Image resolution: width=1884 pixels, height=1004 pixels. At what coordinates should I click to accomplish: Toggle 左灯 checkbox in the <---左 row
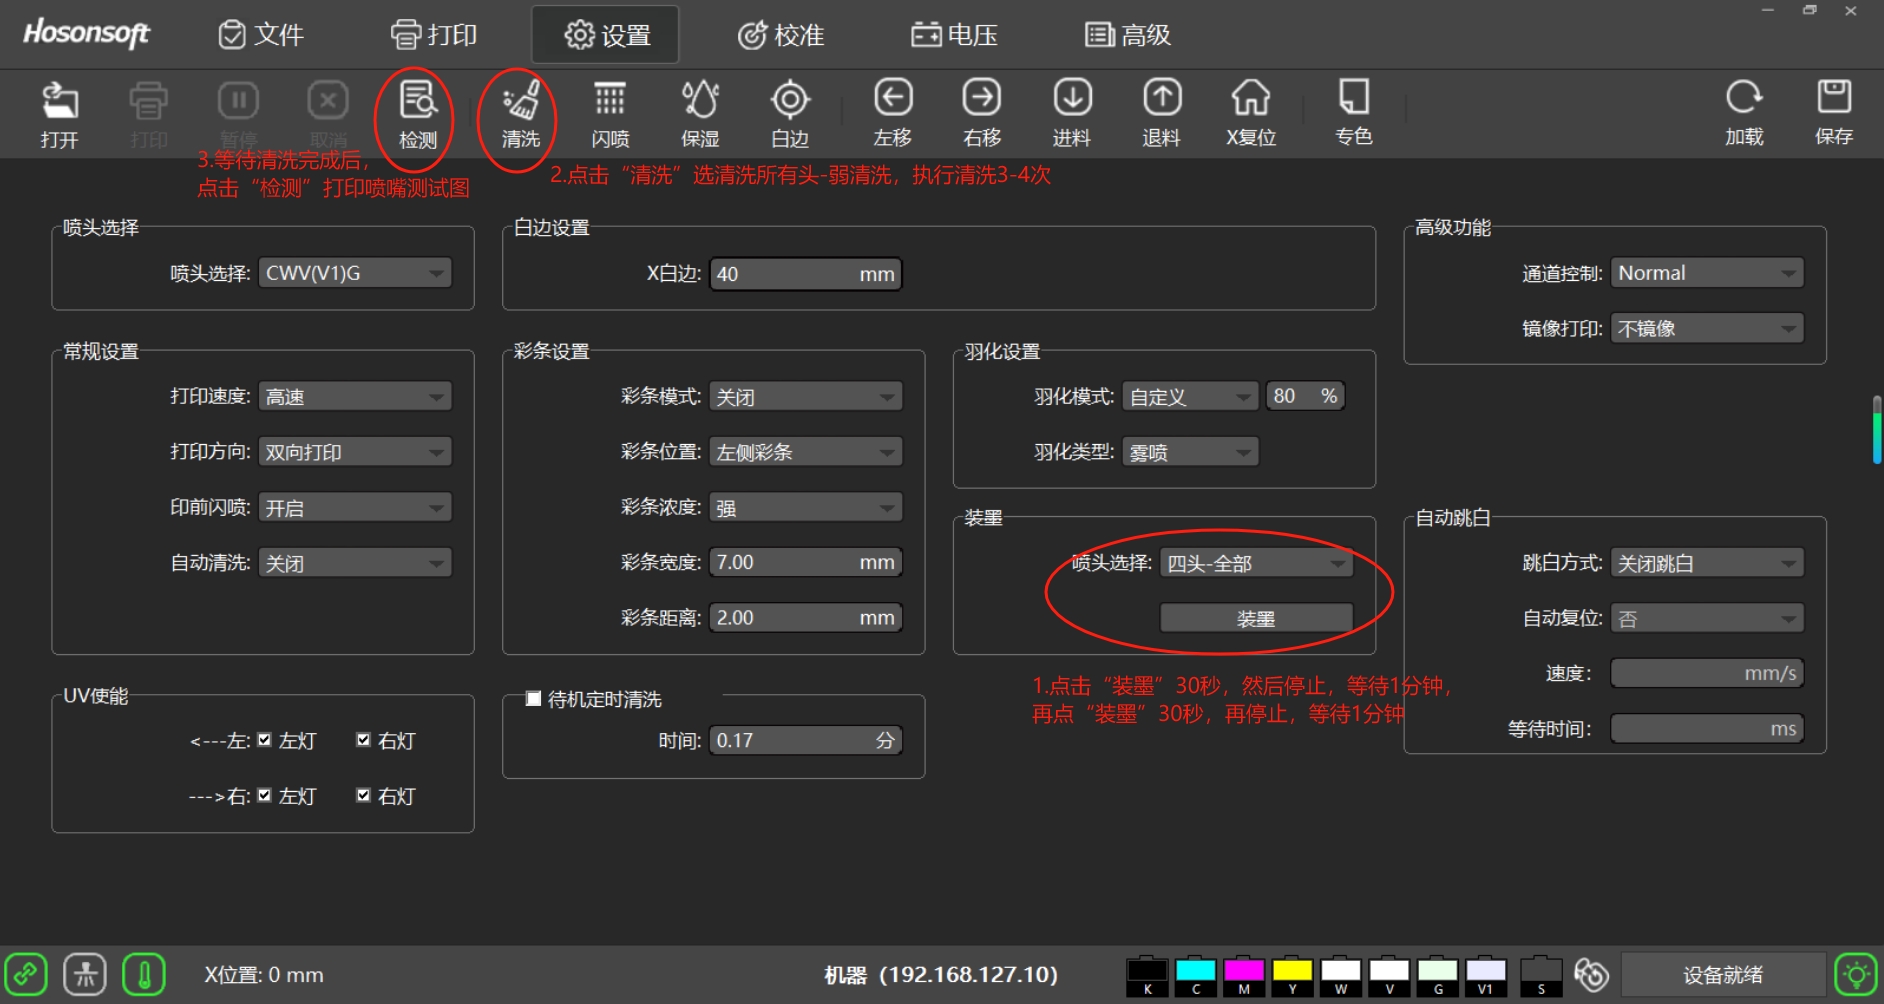coord(265,740)
